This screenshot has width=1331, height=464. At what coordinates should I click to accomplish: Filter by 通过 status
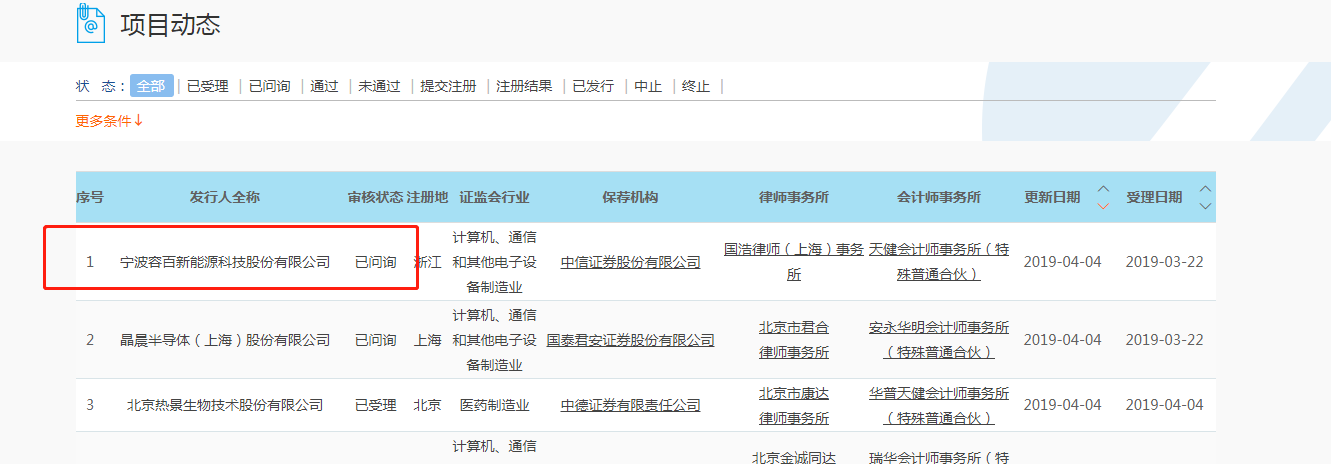324,86
